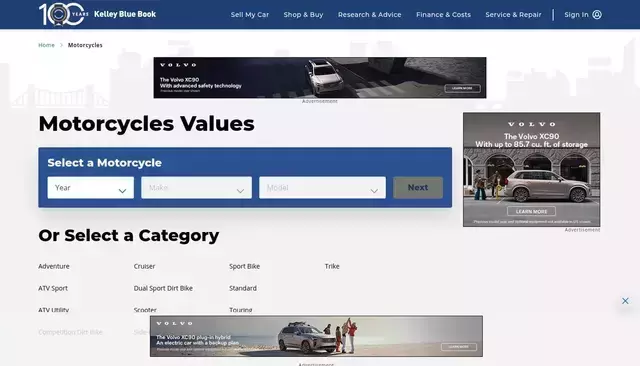
Task: Open the top Volvo XC90 safety banner image
Action: (x=320, y=78)
